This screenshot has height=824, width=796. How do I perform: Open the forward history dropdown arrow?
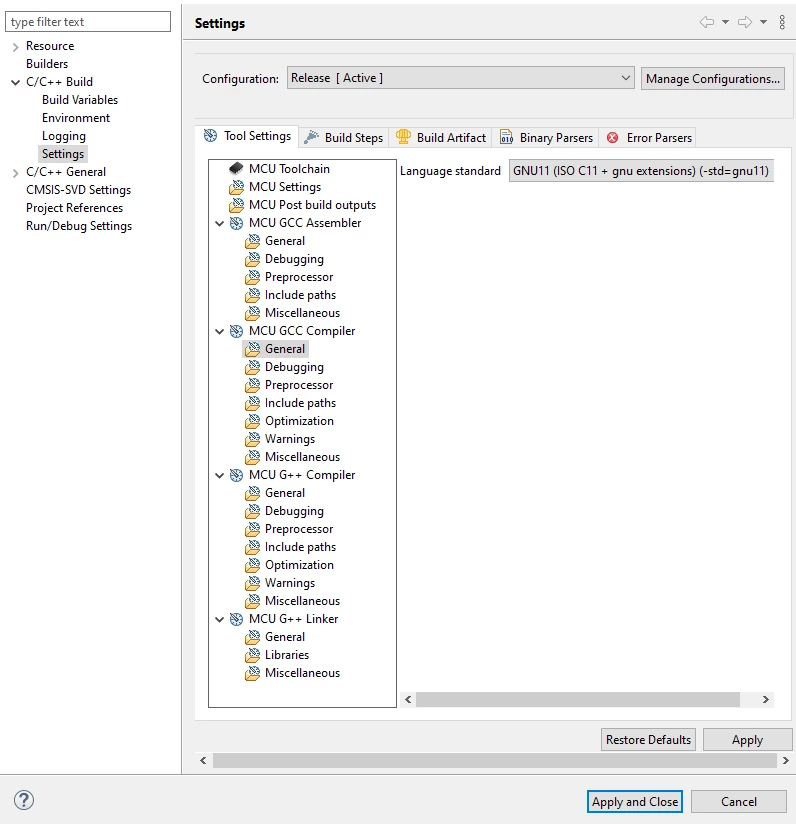tap(763, 22)
